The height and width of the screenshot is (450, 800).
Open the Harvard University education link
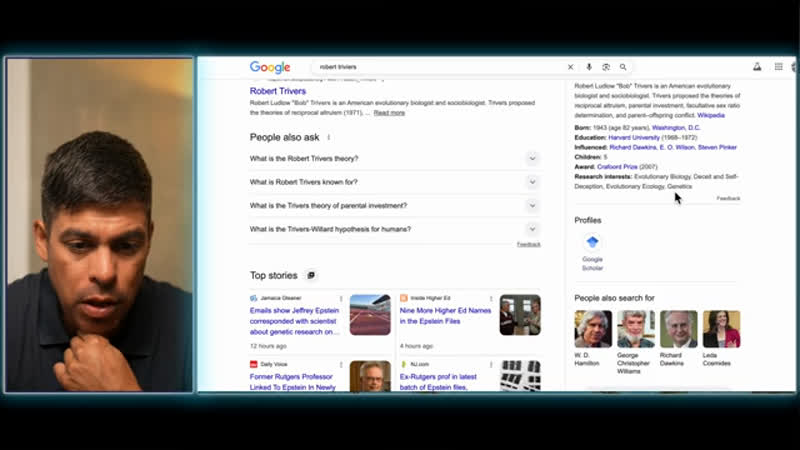tap(634, 137)
